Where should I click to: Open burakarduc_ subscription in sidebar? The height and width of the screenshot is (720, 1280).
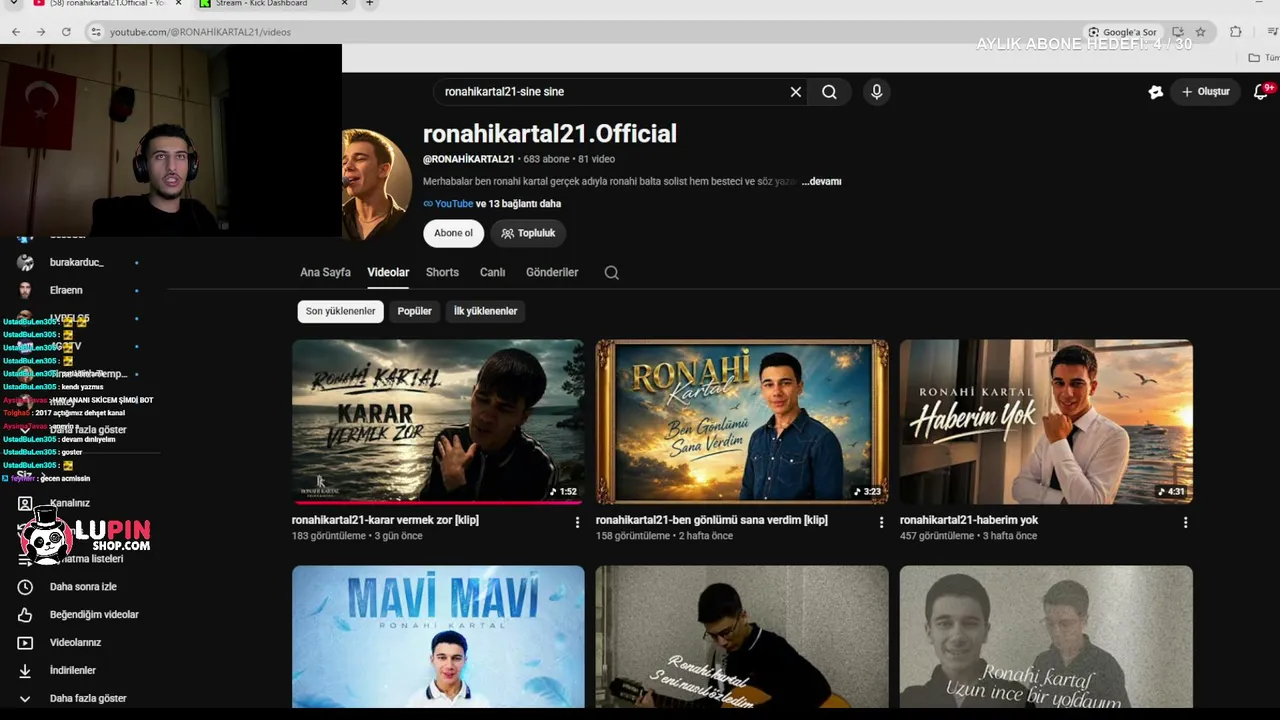[x=77, y=262]
